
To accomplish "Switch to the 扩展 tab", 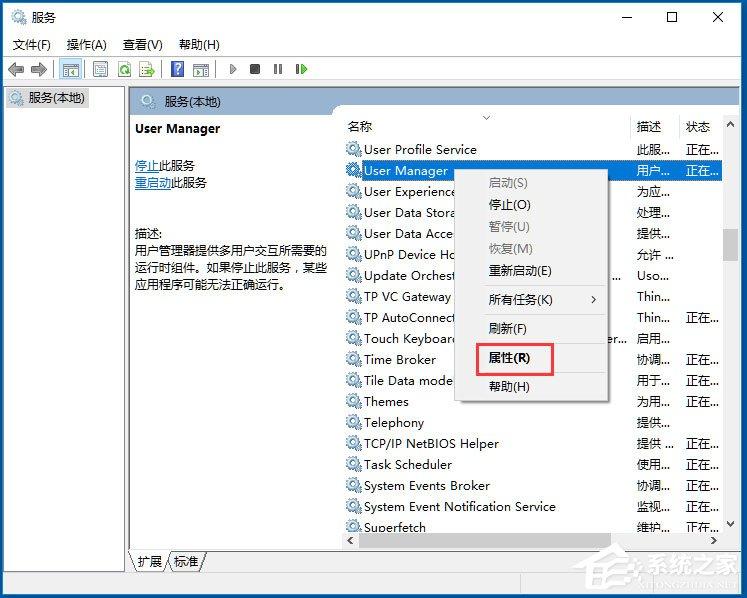I will tap(150, 561).
